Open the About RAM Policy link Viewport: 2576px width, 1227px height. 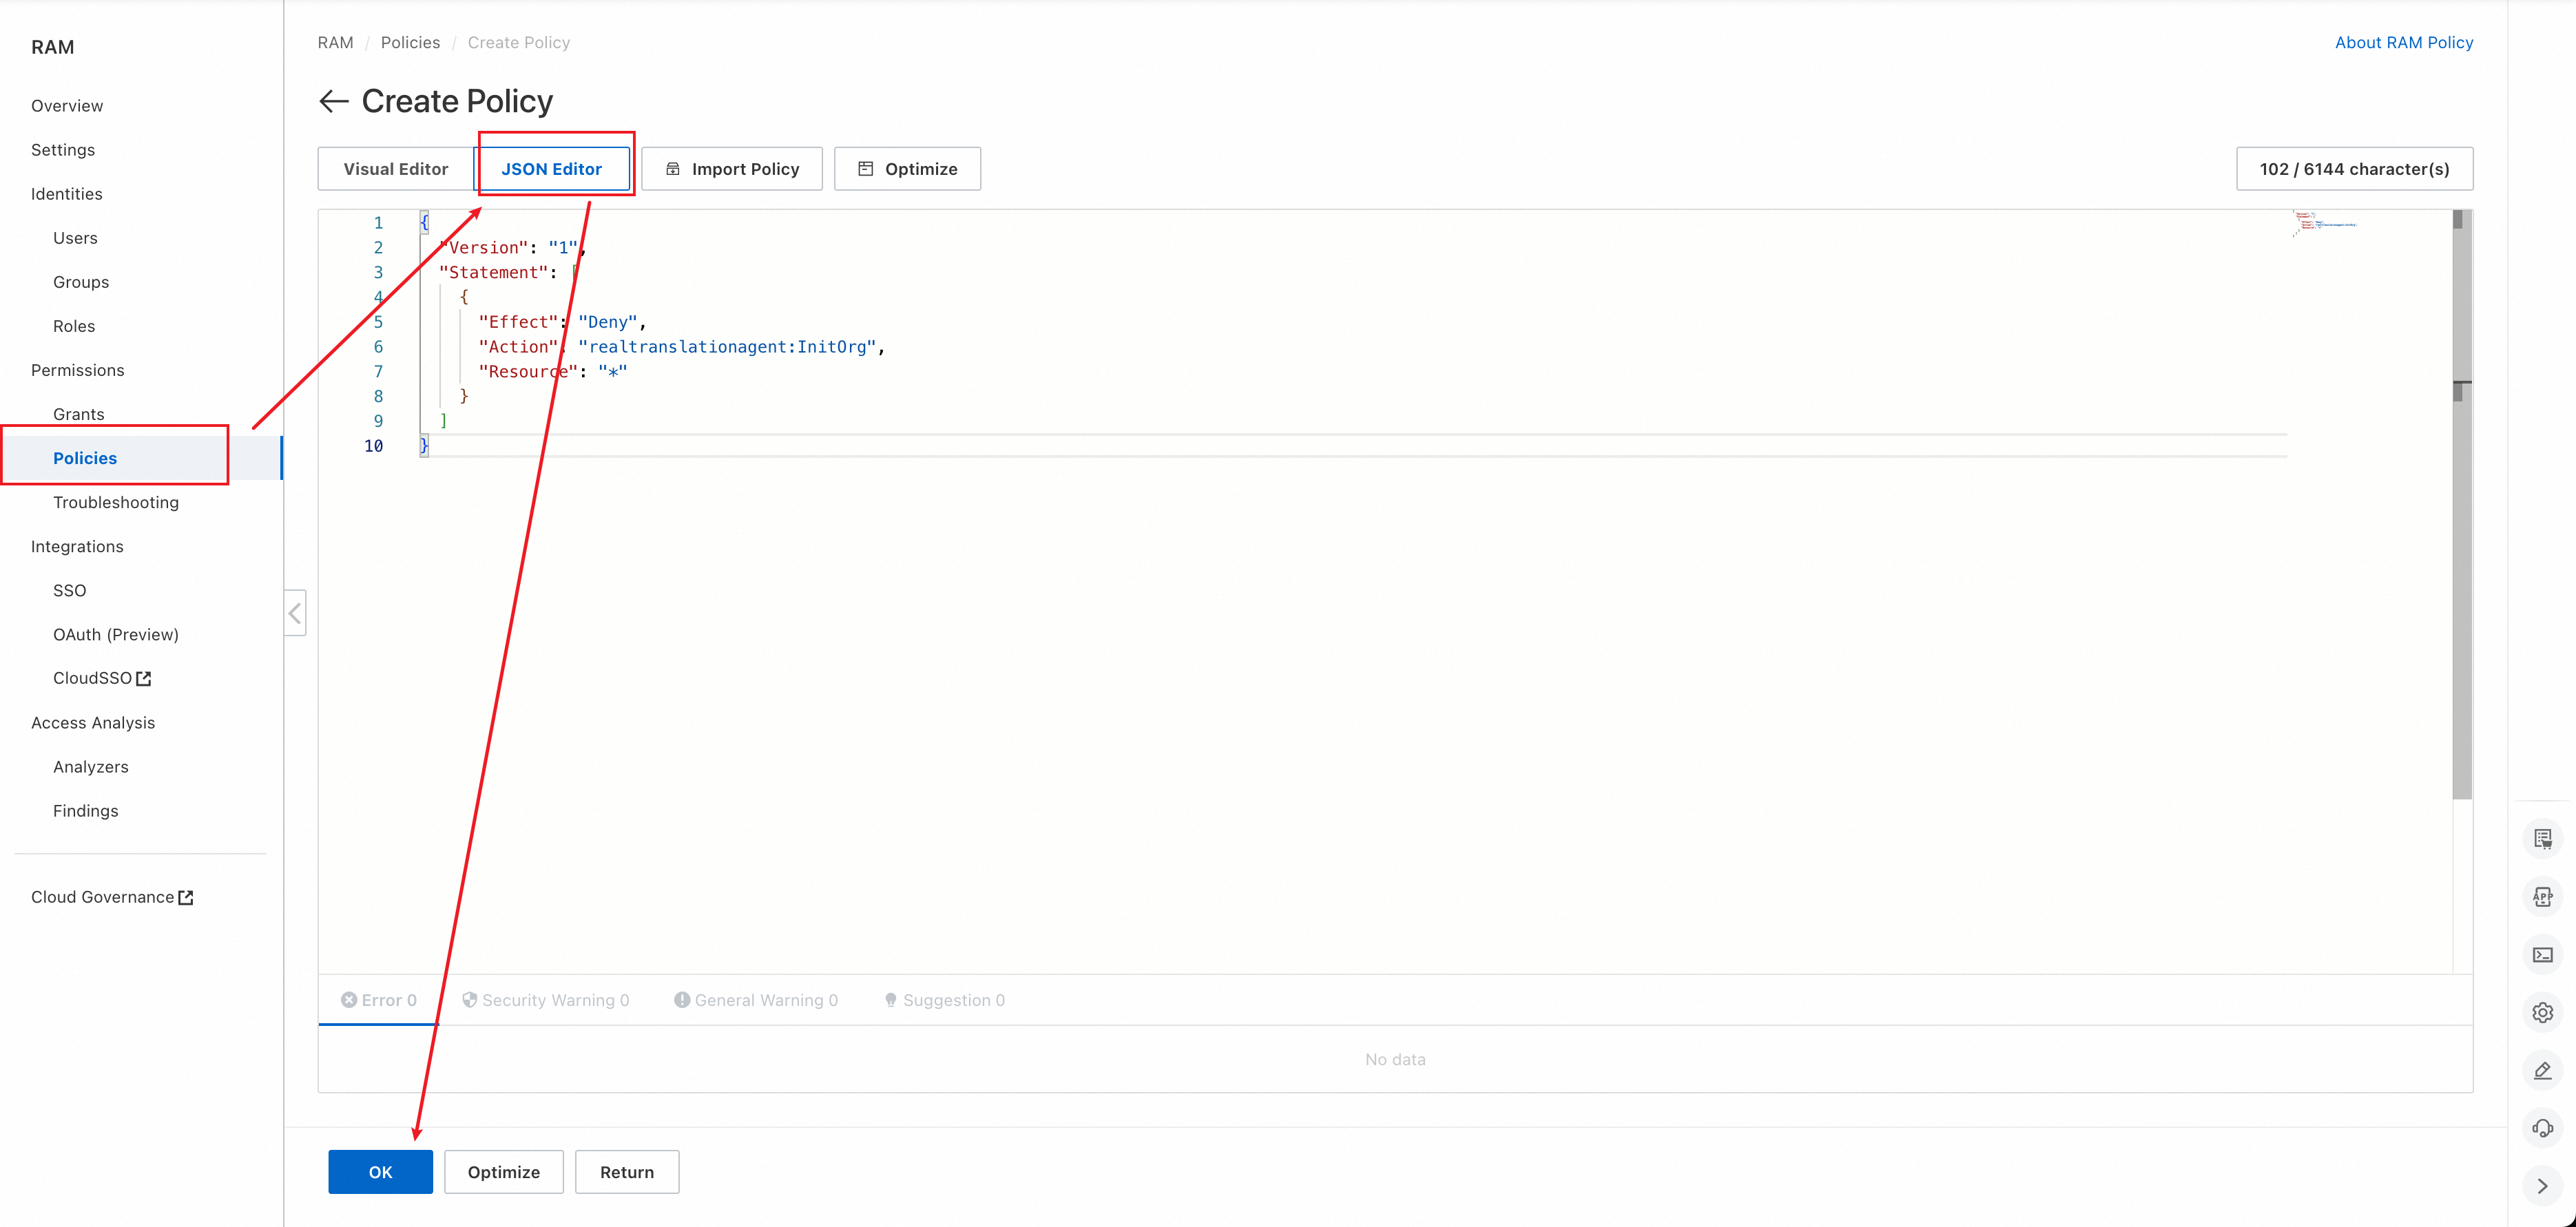tap(2404, 42)
